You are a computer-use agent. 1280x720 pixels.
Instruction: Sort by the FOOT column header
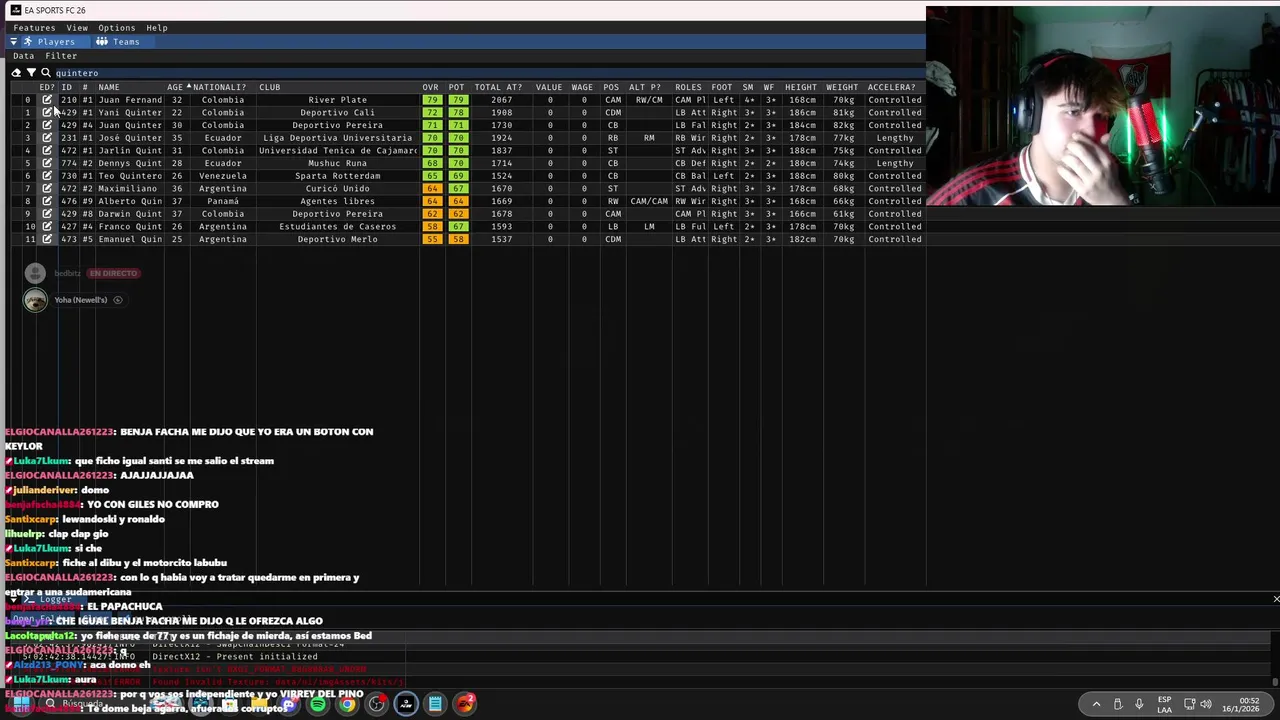722,87
